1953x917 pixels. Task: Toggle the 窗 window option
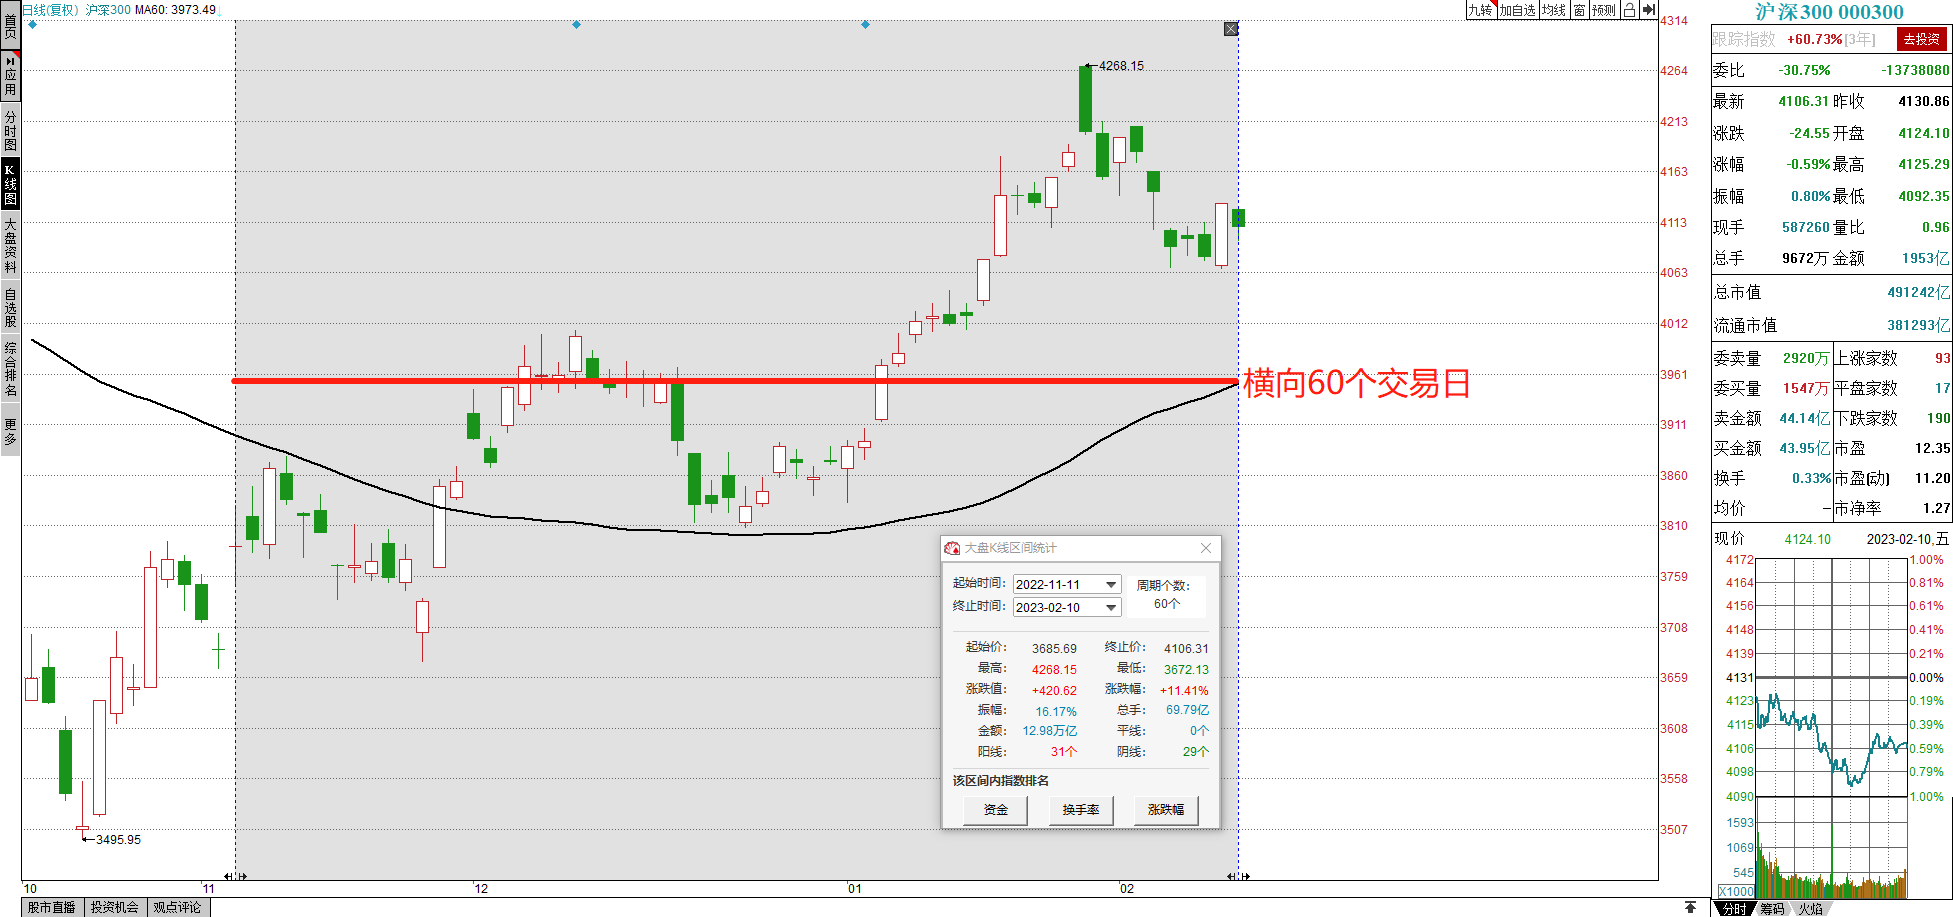coord(1579,10)
